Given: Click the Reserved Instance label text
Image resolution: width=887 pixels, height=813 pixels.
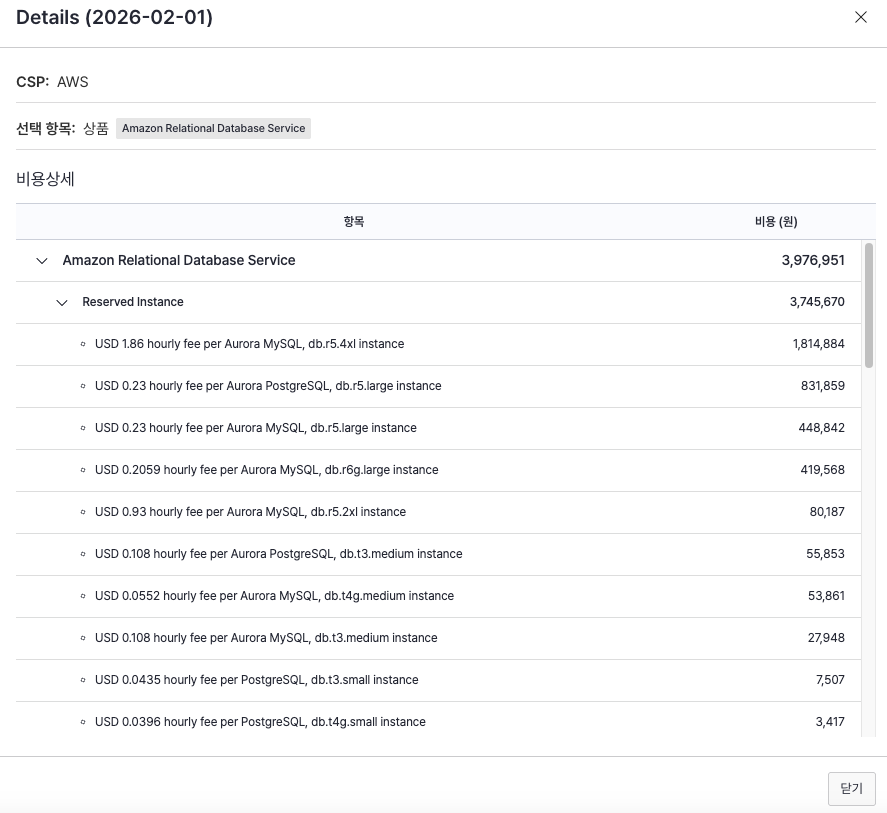Looking at the screenshot, I should click(133, 302).
